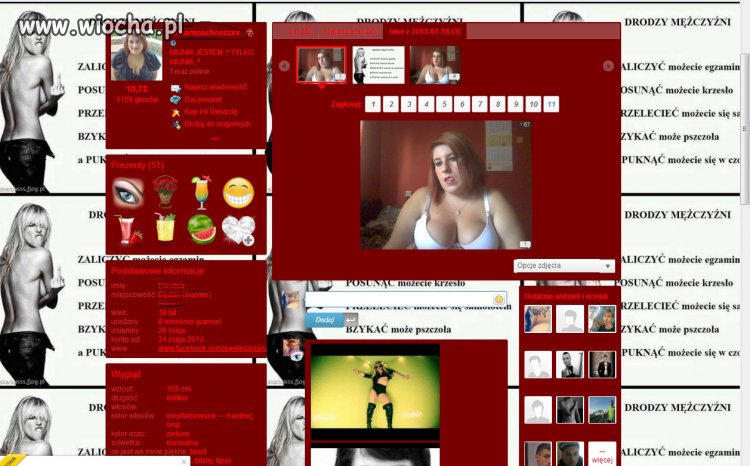Click the diamond heart add-gift icon
Image resolution: width=750 pixels, height=466 pixels.
239,230
